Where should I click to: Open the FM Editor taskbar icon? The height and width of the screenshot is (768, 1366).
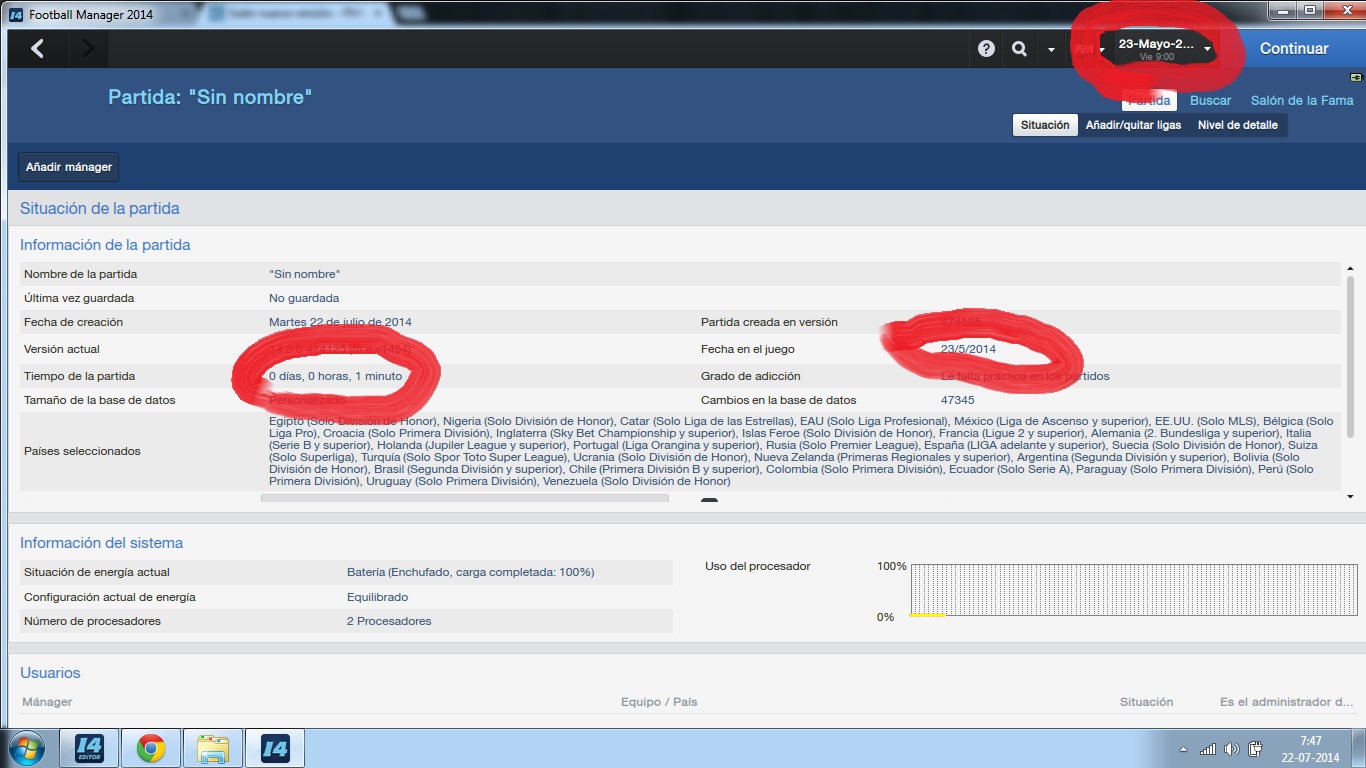pyautogui.click(x=89, y=748)
